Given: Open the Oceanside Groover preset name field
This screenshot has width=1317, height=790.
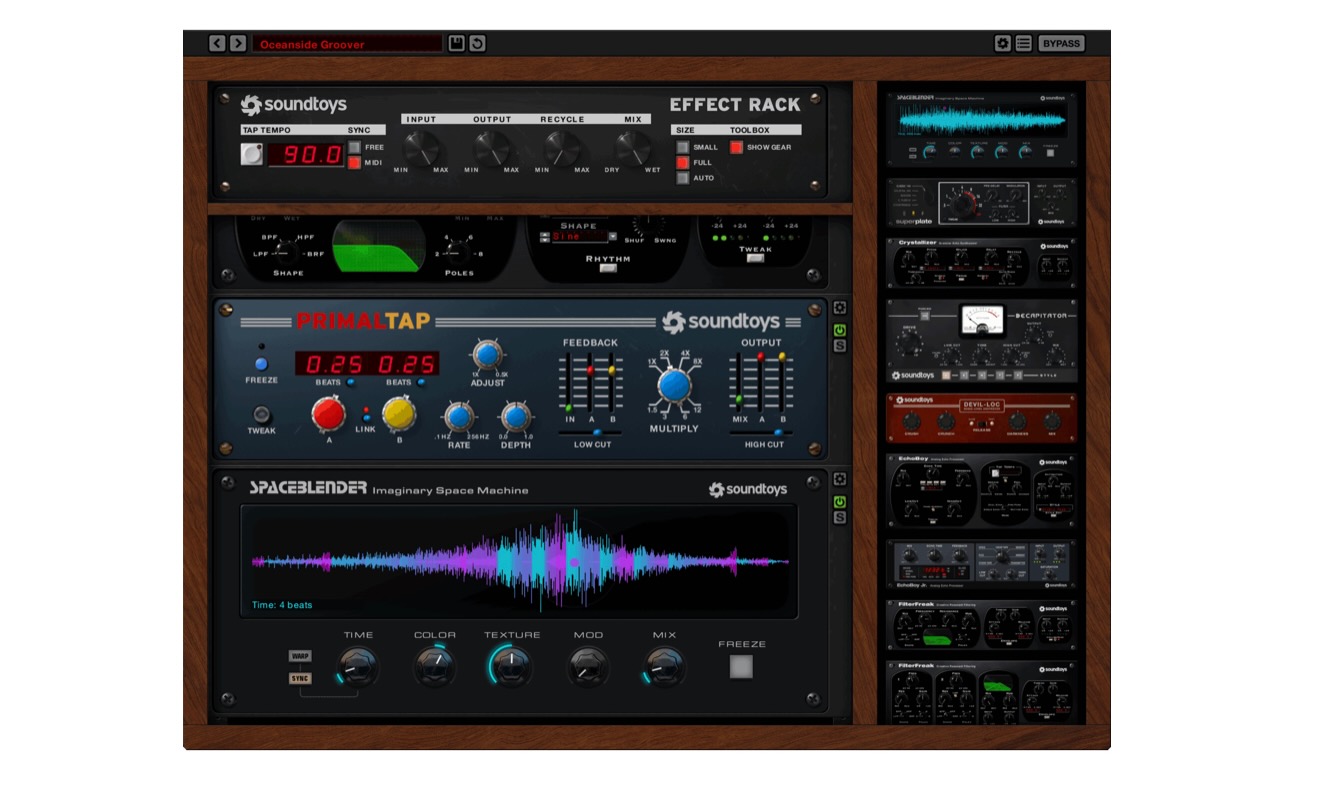Looking at the screenshot, I should point(347,44).
